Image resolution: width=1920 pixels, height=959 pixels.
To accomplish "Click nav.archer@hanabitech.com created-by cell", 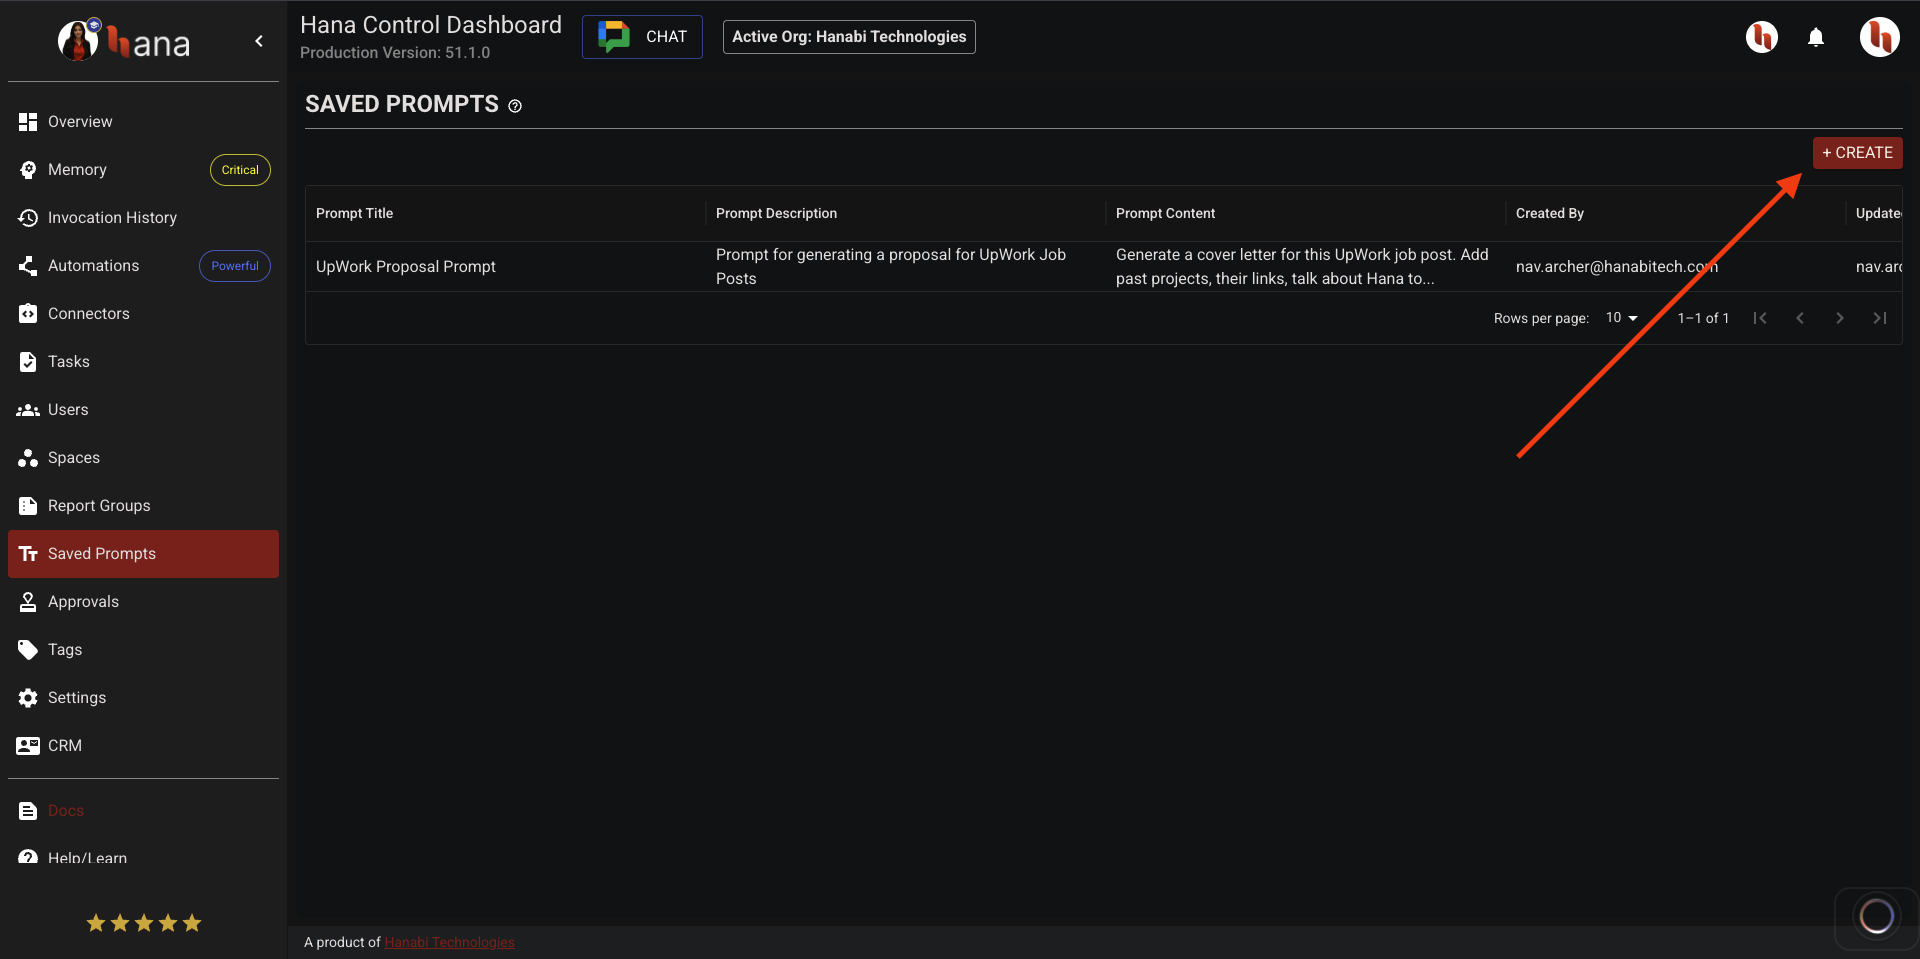I will click(x=1675, y=267).
